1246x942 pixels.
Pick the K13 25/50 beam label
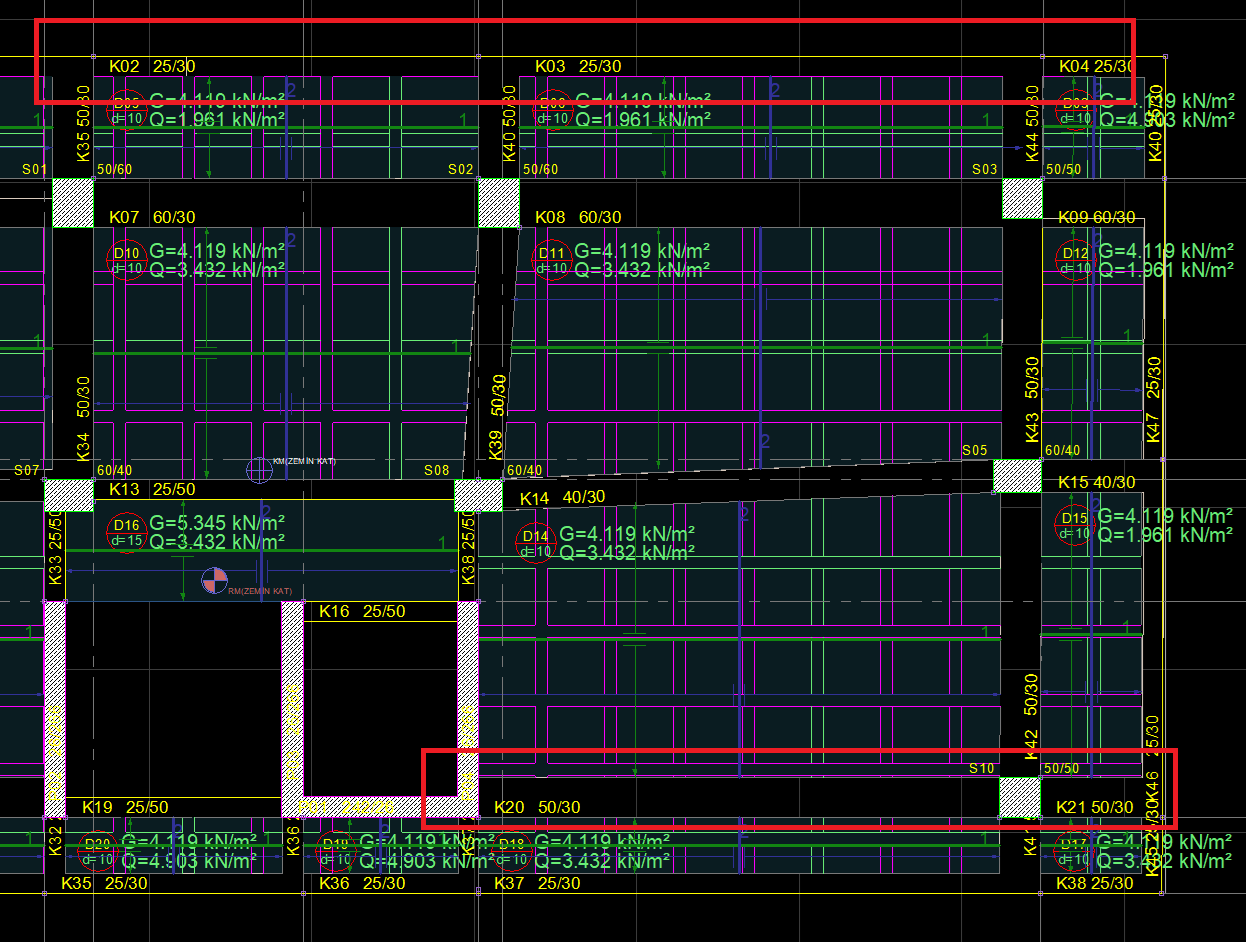[x=152, y=489]
